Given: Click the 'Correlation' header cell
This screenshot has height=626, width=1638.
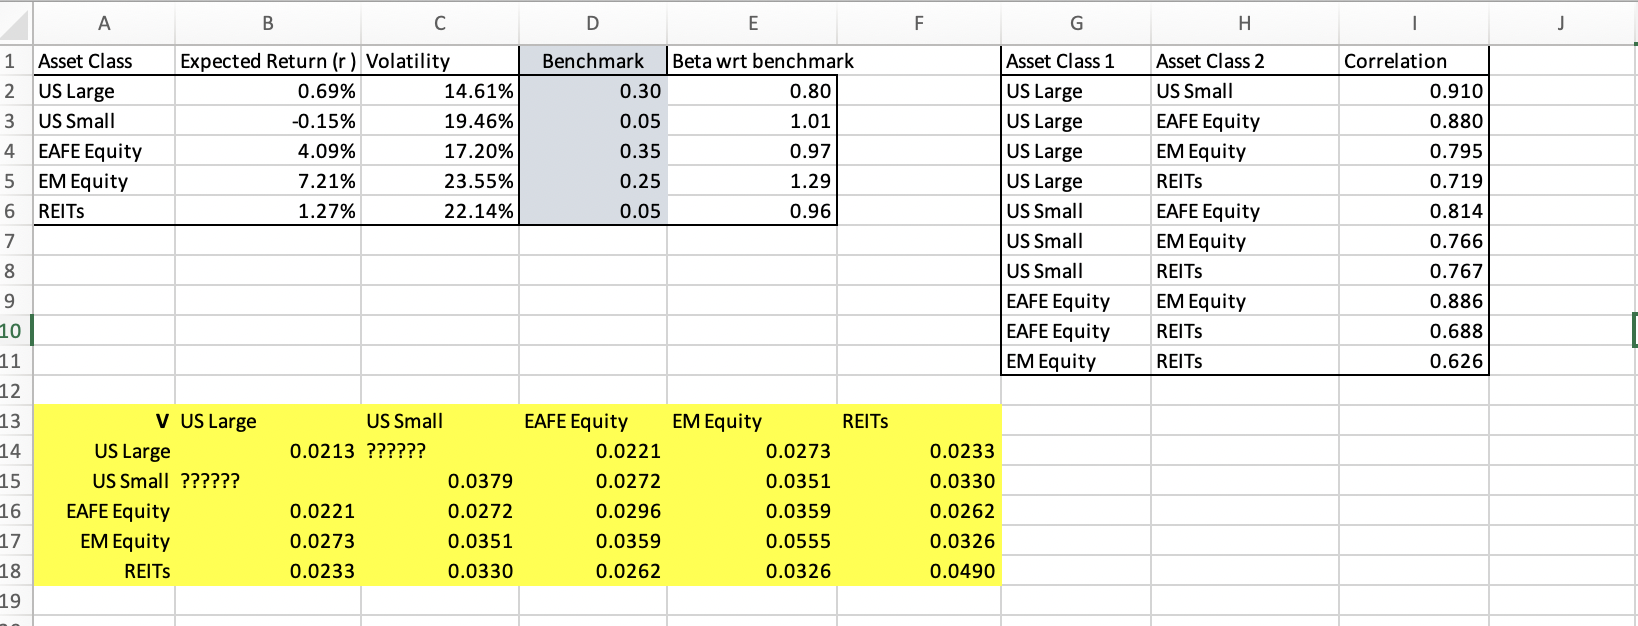Looking at the screenshot, I should [1414, 61].
